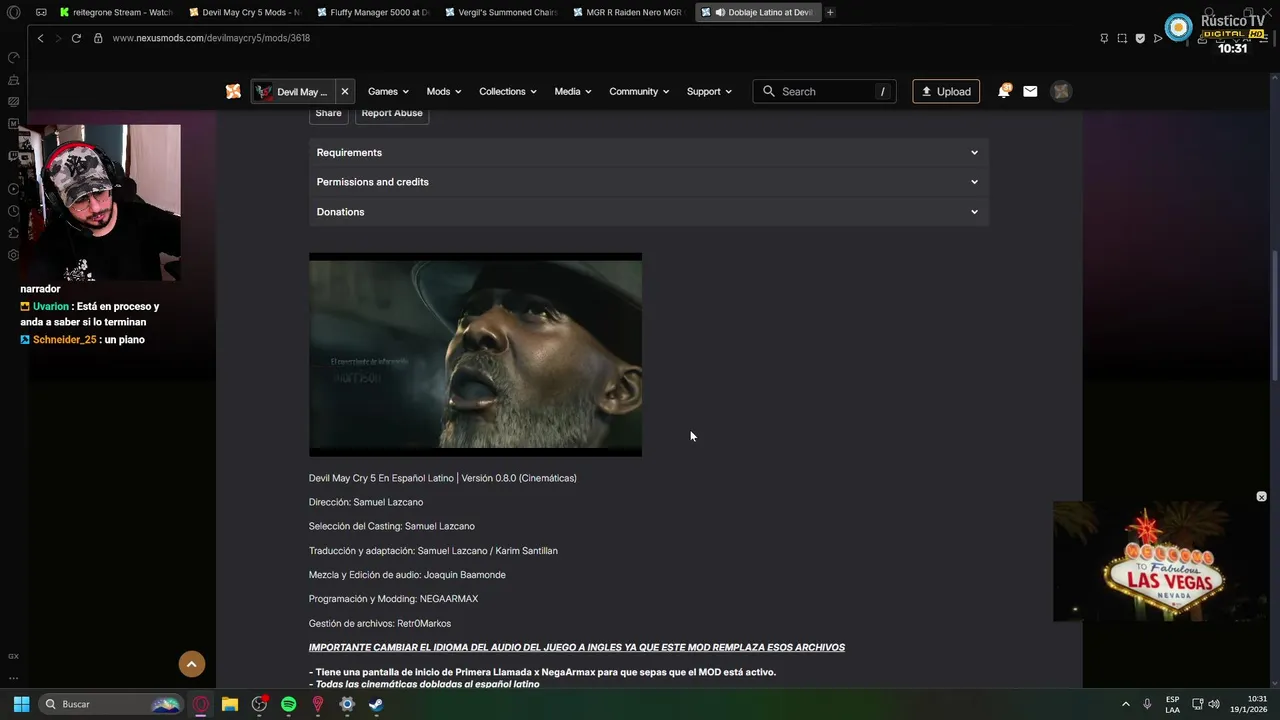Open the Support dropdown menu
1280x720 pixels.
pyautogui.click(x=709, y=91)
